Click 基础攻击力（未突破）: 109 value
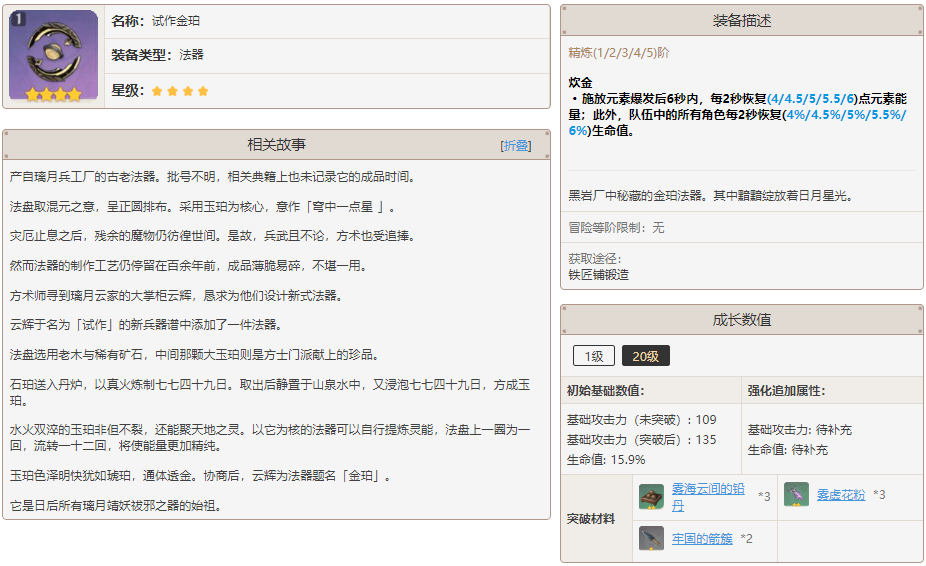Image resolution: width=926 pixels, height=566 pixels. coord(641,420)
